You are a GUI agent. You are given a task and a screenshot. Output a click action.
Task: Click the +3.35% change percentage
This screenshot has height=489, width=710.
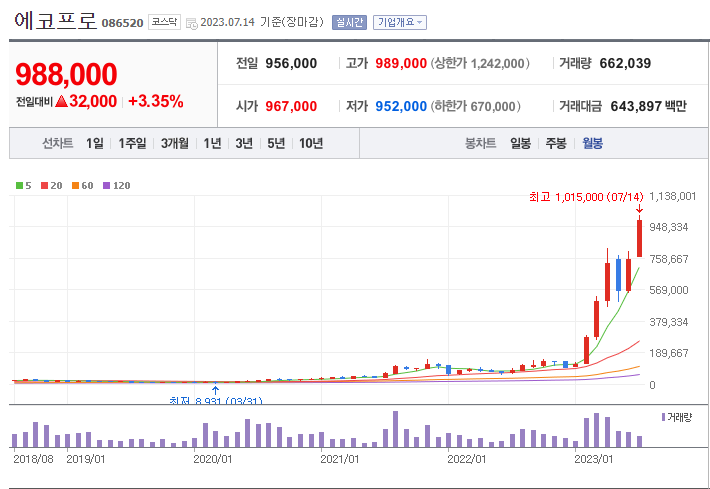pyautogui.click(x=156, y=101)
